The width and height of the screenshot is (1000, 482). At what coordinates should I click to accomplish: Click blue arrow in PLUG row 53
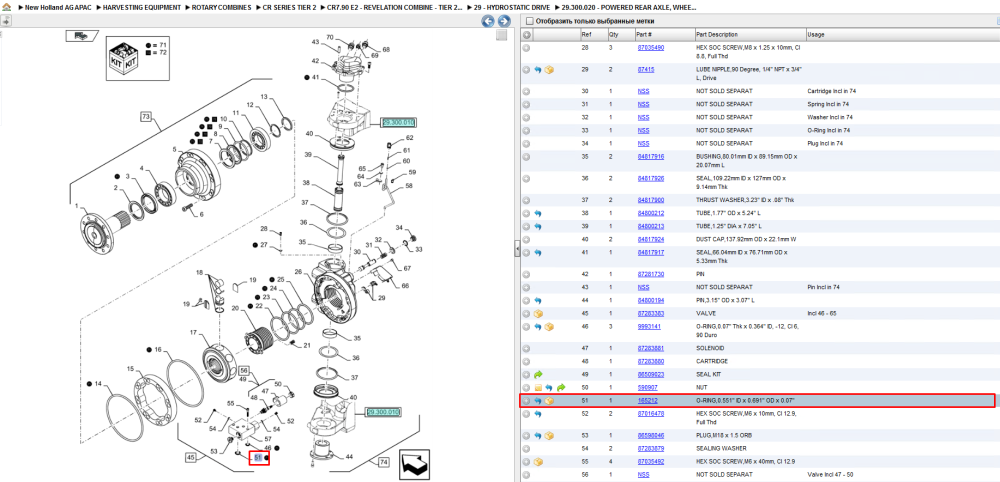(x=538, y=435)
